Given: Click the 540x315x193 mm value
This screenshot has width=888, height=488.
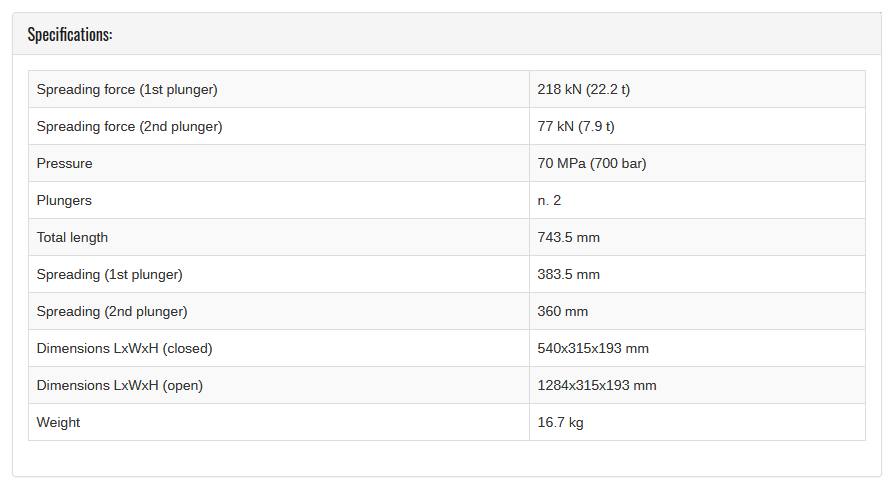Looking at the screenshot, I should 593,348.
